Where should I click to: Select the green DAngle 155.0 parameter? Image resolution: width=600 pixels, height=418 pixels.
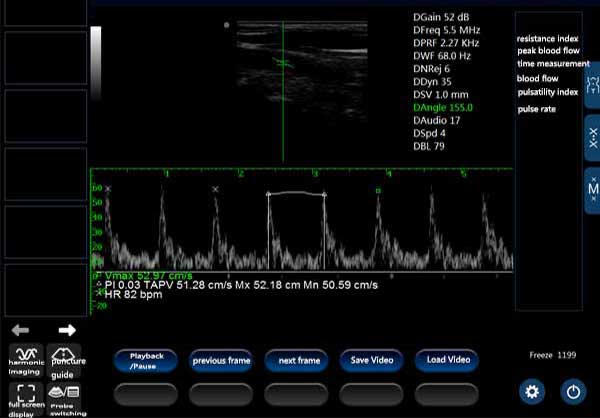pyautogui.click(x=443, y=107)
